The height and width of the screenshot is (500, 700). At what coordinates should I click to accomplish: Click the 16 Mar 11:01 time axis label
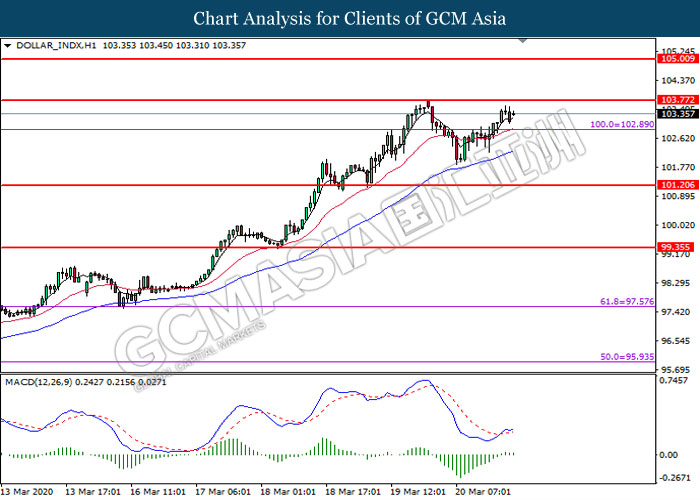click(x=158, y=492)
